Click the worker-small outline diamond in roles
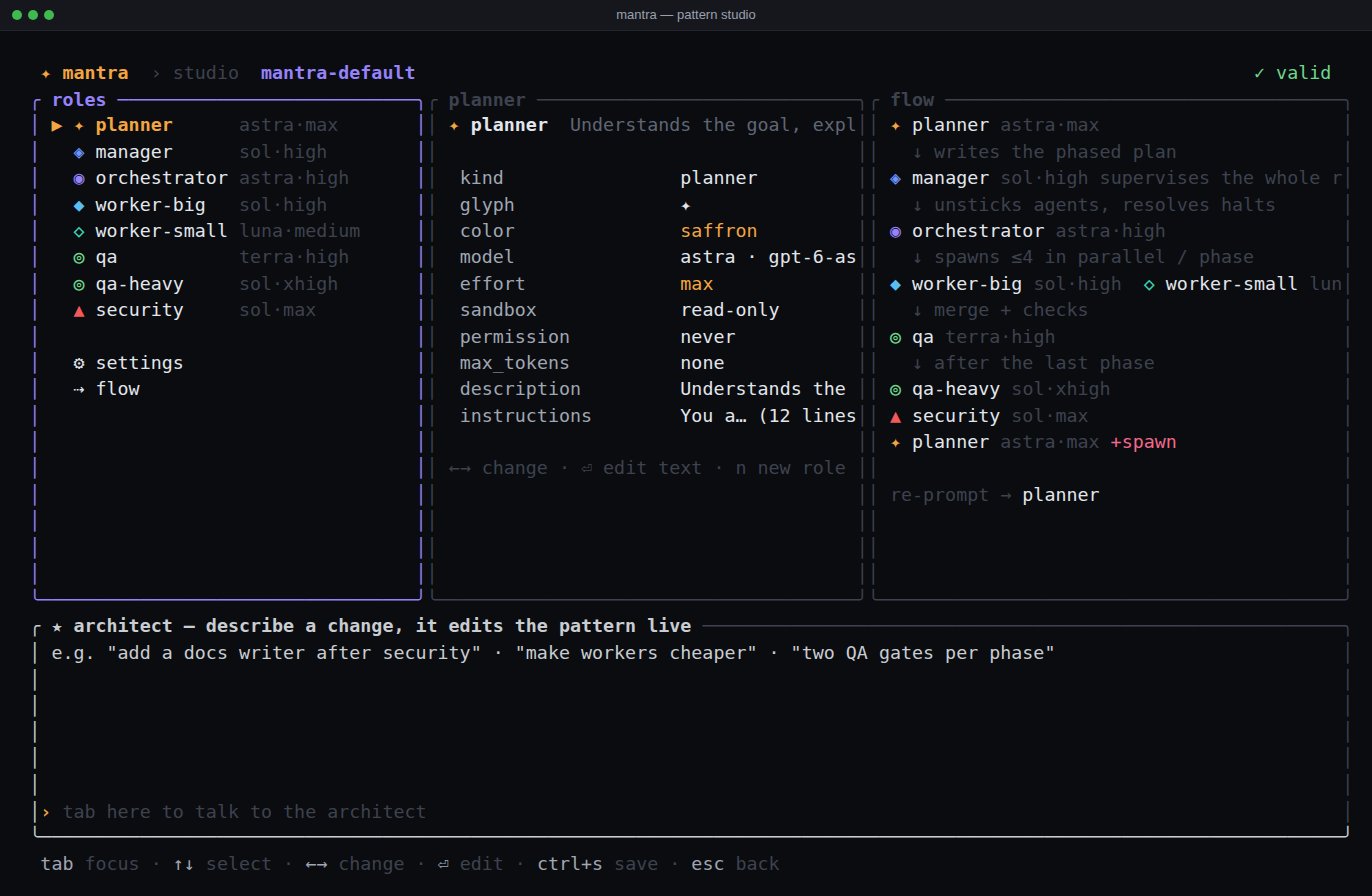This screenshot has width=1372, height=896. pyautogui.click(x=79, y=231)
